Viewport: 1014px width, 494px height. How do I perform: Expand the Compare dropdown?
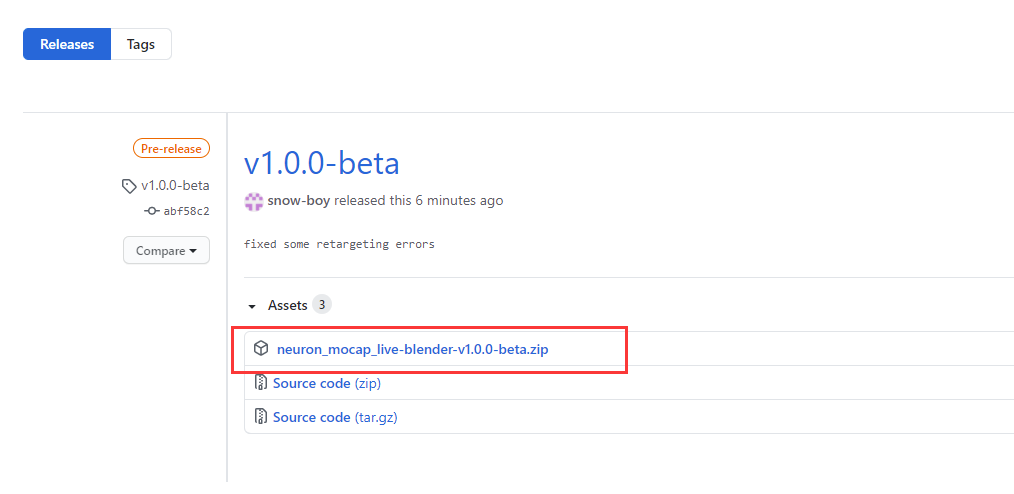click(166, 251)
